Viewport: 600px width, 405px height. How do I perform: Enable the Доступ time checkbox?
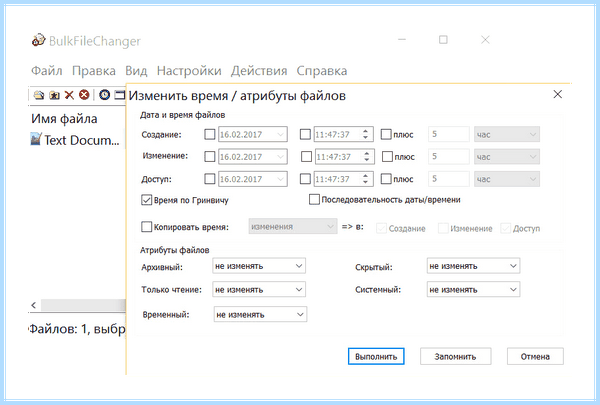(x=305, y=179)
